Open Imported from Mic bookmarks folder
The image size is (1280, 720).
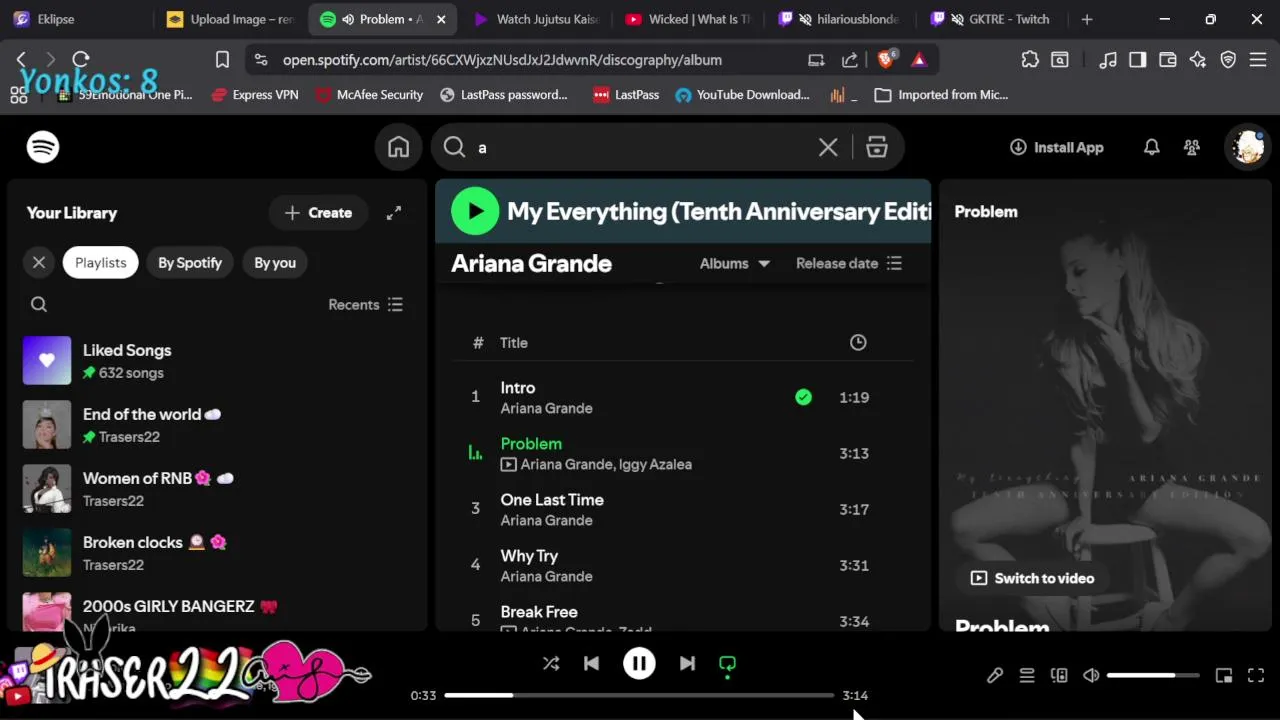pos(941,95)
